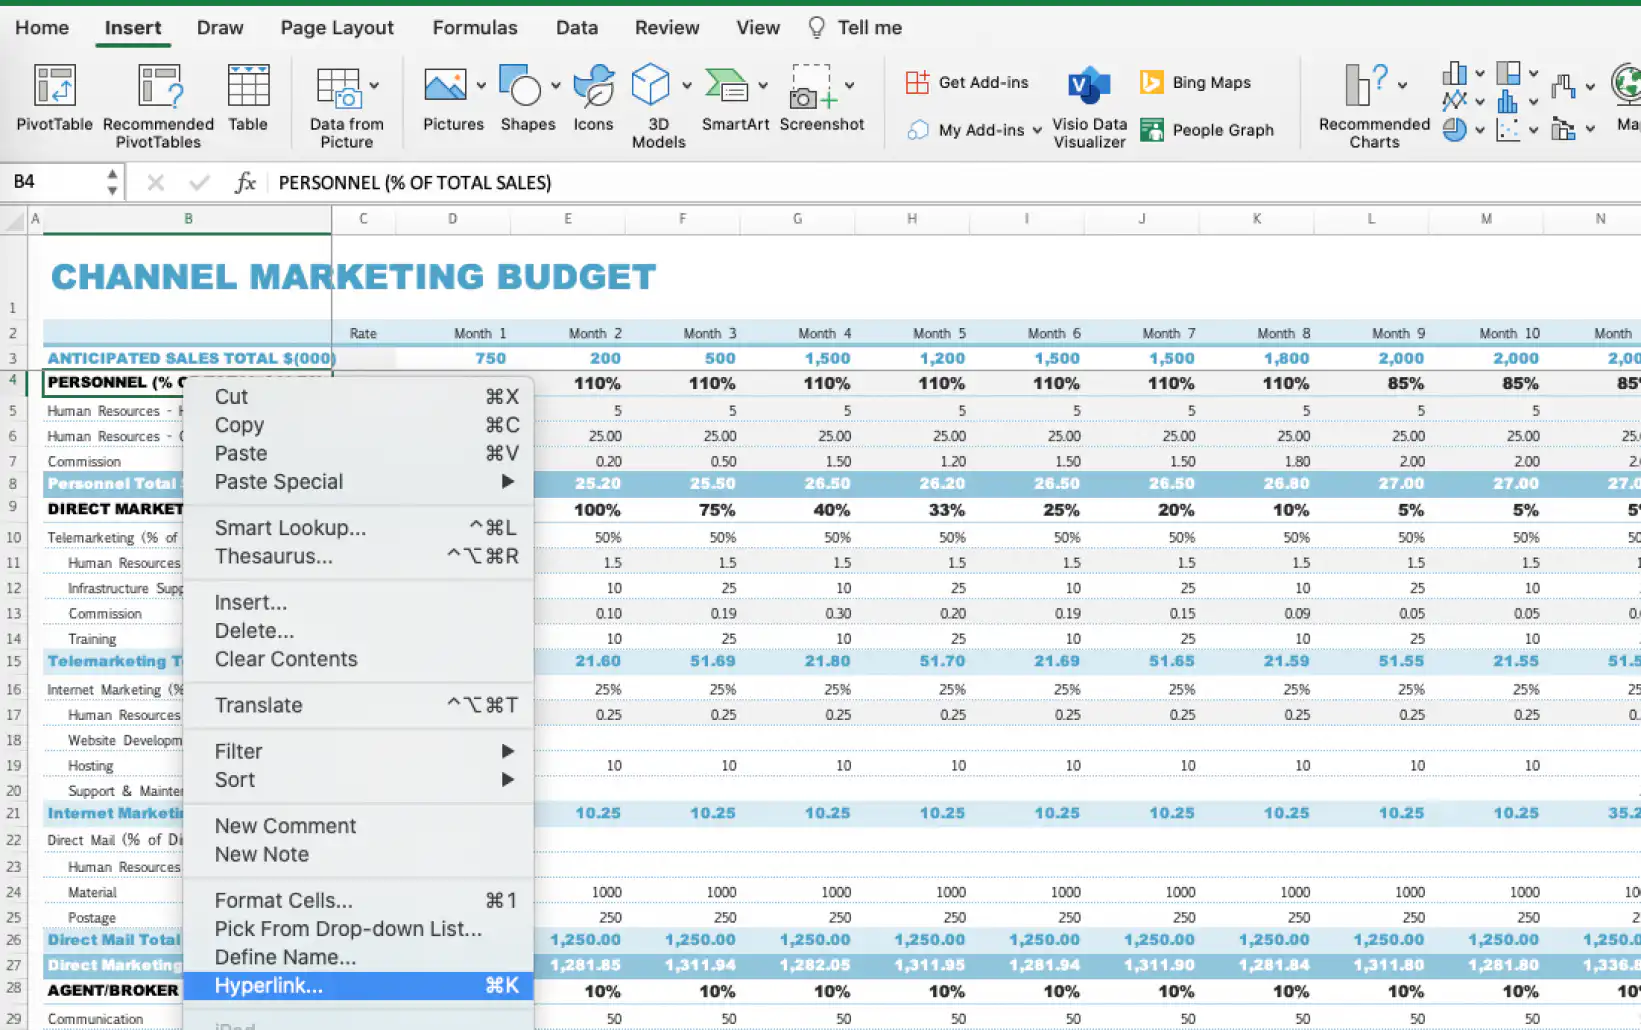Image resolution: width=1641 pixels, height=1030 pixels.
Task: Expand the My Add-ins dropdown
Action: (1037, 130)
